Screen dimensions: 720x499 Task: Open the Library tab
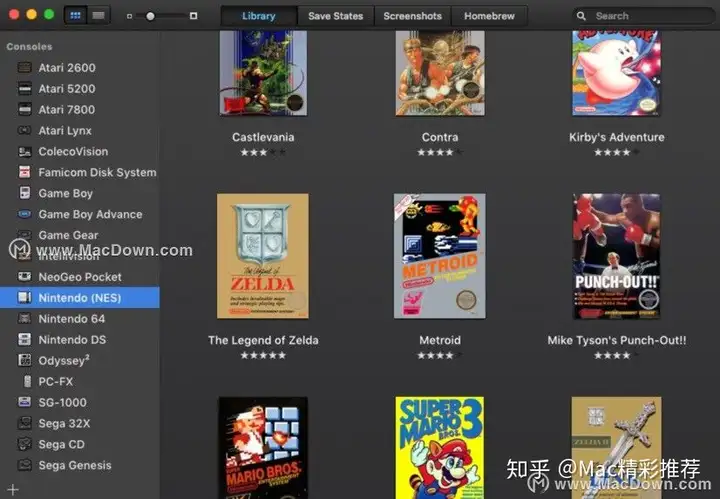(x=259, y=16)
